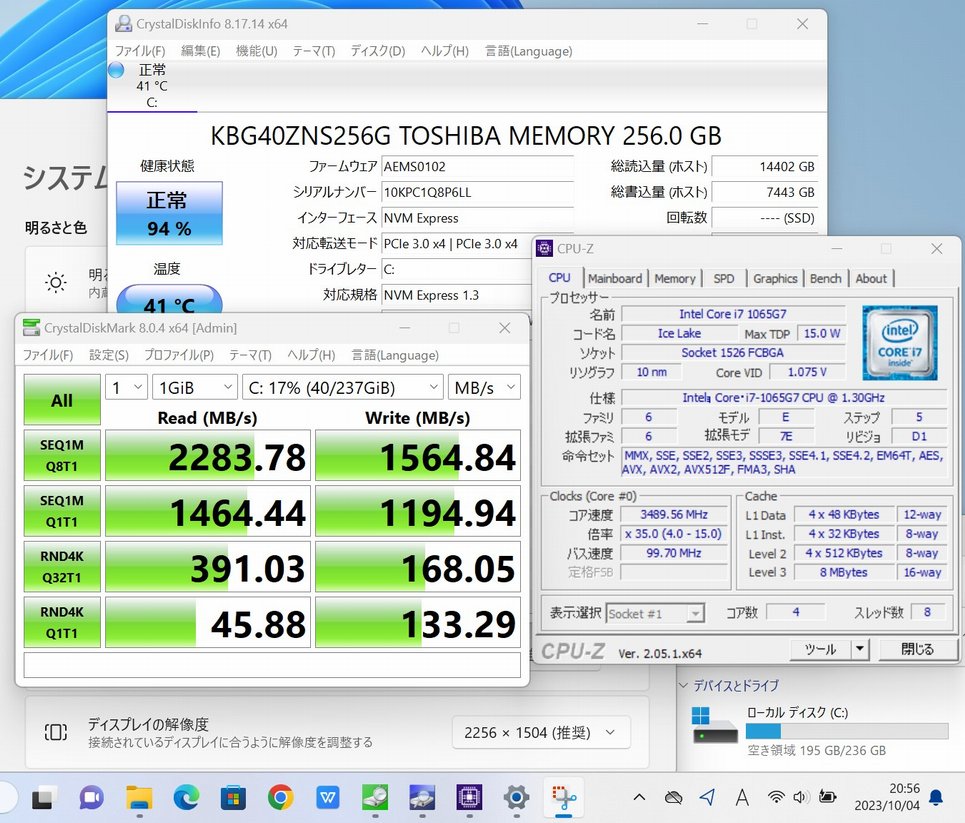Screen dimensions: 965x823
Task: Click the display resolution icon in Settings
Action: click(x=56, y=733)
